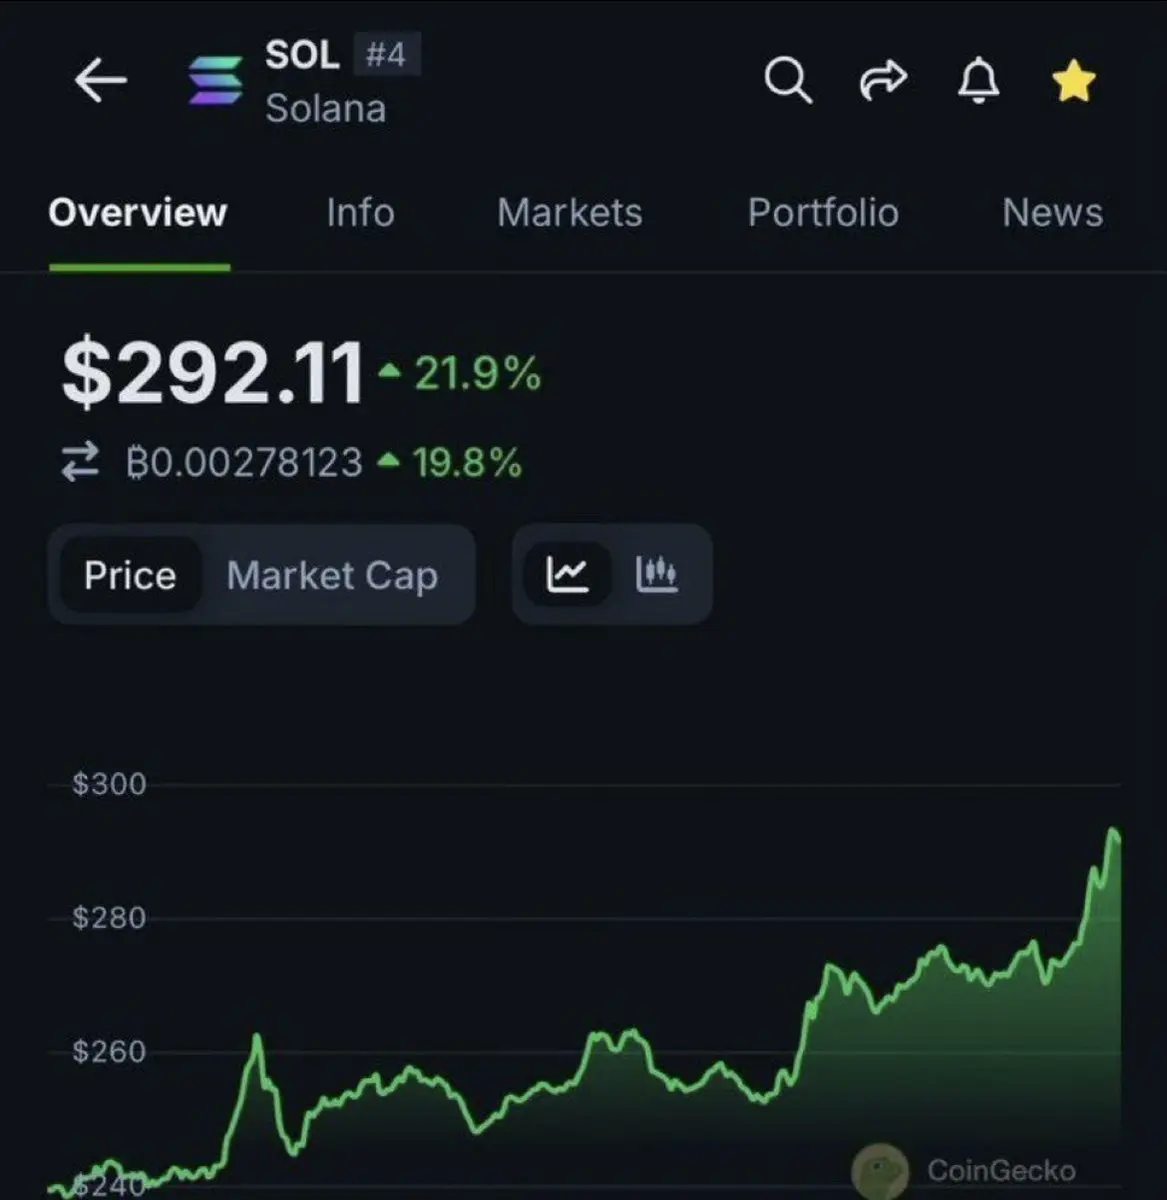1167x1200 pixels.
Task: Open the Markets tab
Action: [x=570, y=213]
